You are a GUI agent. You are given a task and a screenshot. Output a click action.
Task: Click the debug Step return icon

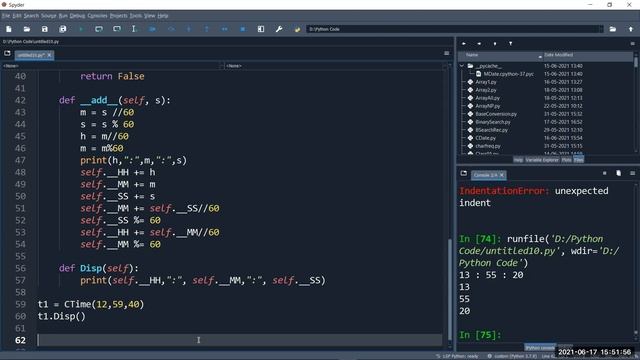tap(207, 29)
